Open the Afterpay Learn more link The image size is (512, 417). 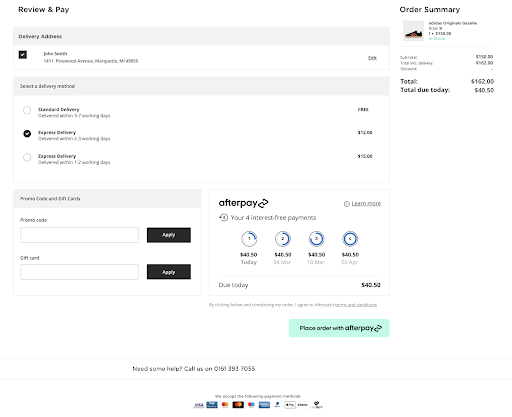point(366,203)
